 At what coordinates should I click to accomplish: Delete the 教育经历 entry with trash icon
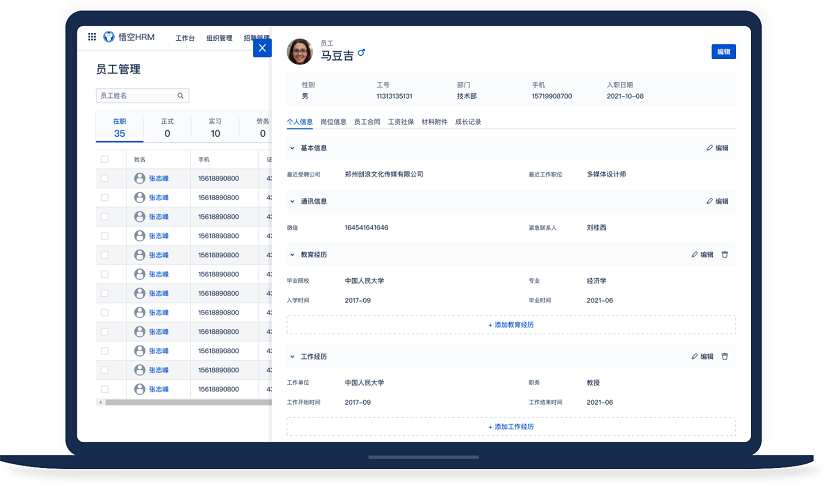725,255
